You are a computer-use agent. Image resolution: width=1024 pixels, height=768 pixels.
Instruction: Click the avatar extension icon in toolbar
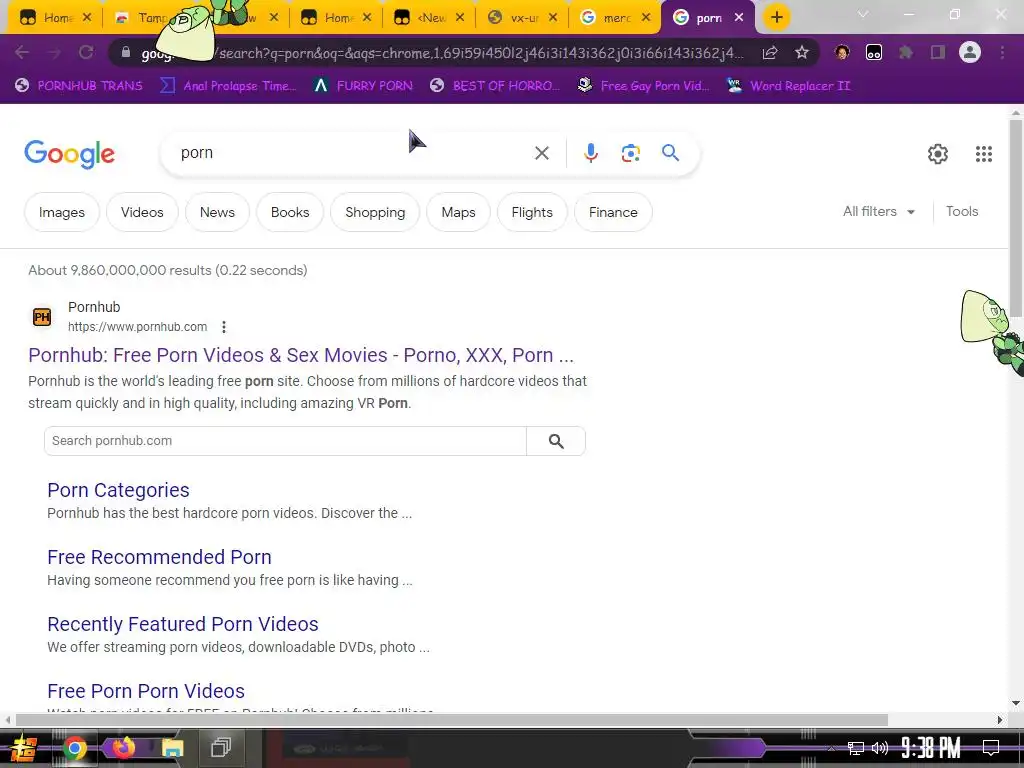842,52
